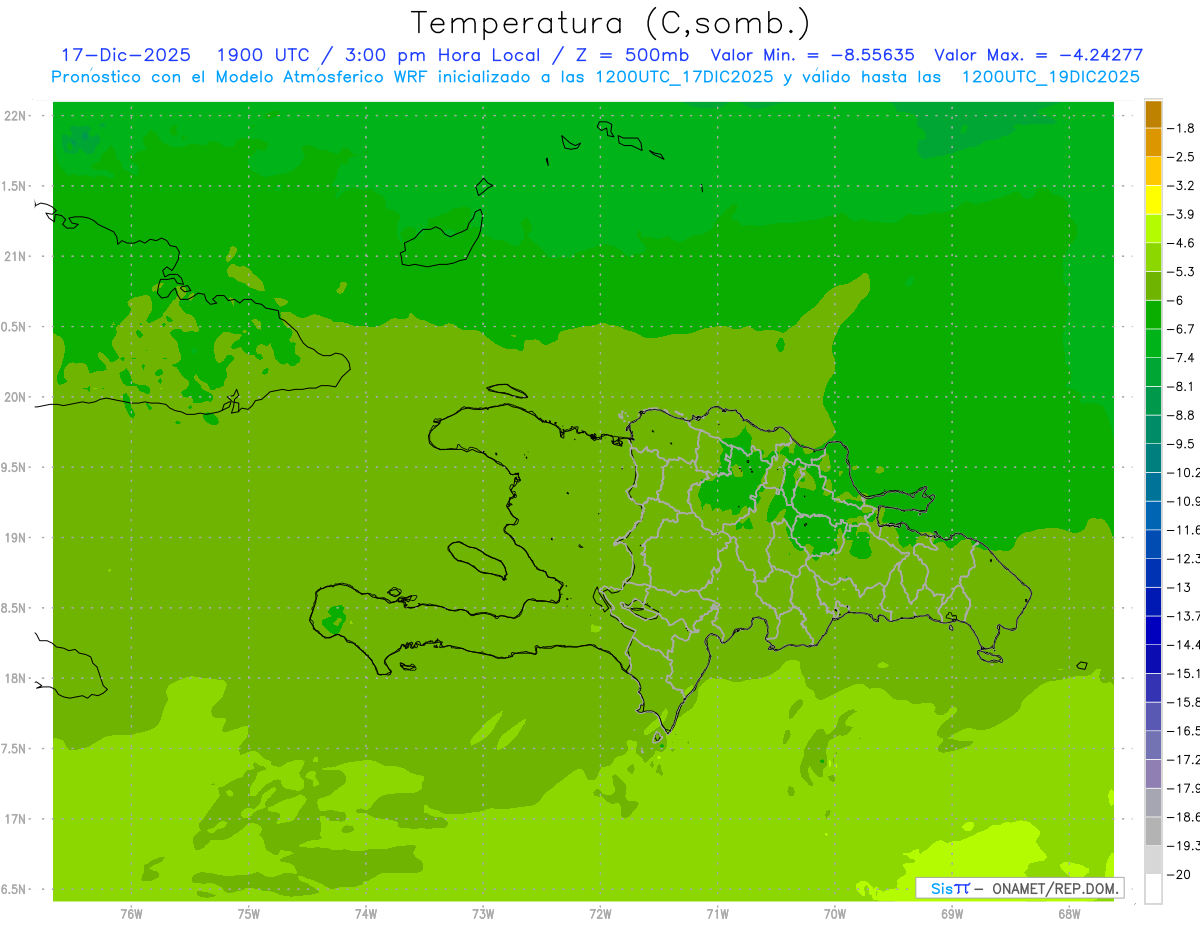The width and height of the screenshot is (1200, 927).
Task: Click the "1200UTC_17DIC2025" initialization time text
Action: click(x=684, y=77)
